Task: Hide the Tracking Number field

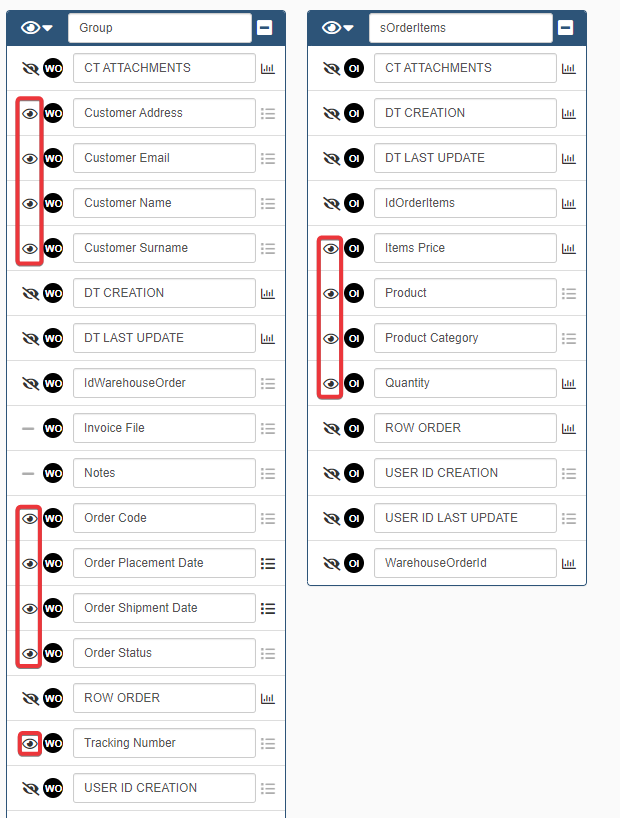Action: point(30,743)
